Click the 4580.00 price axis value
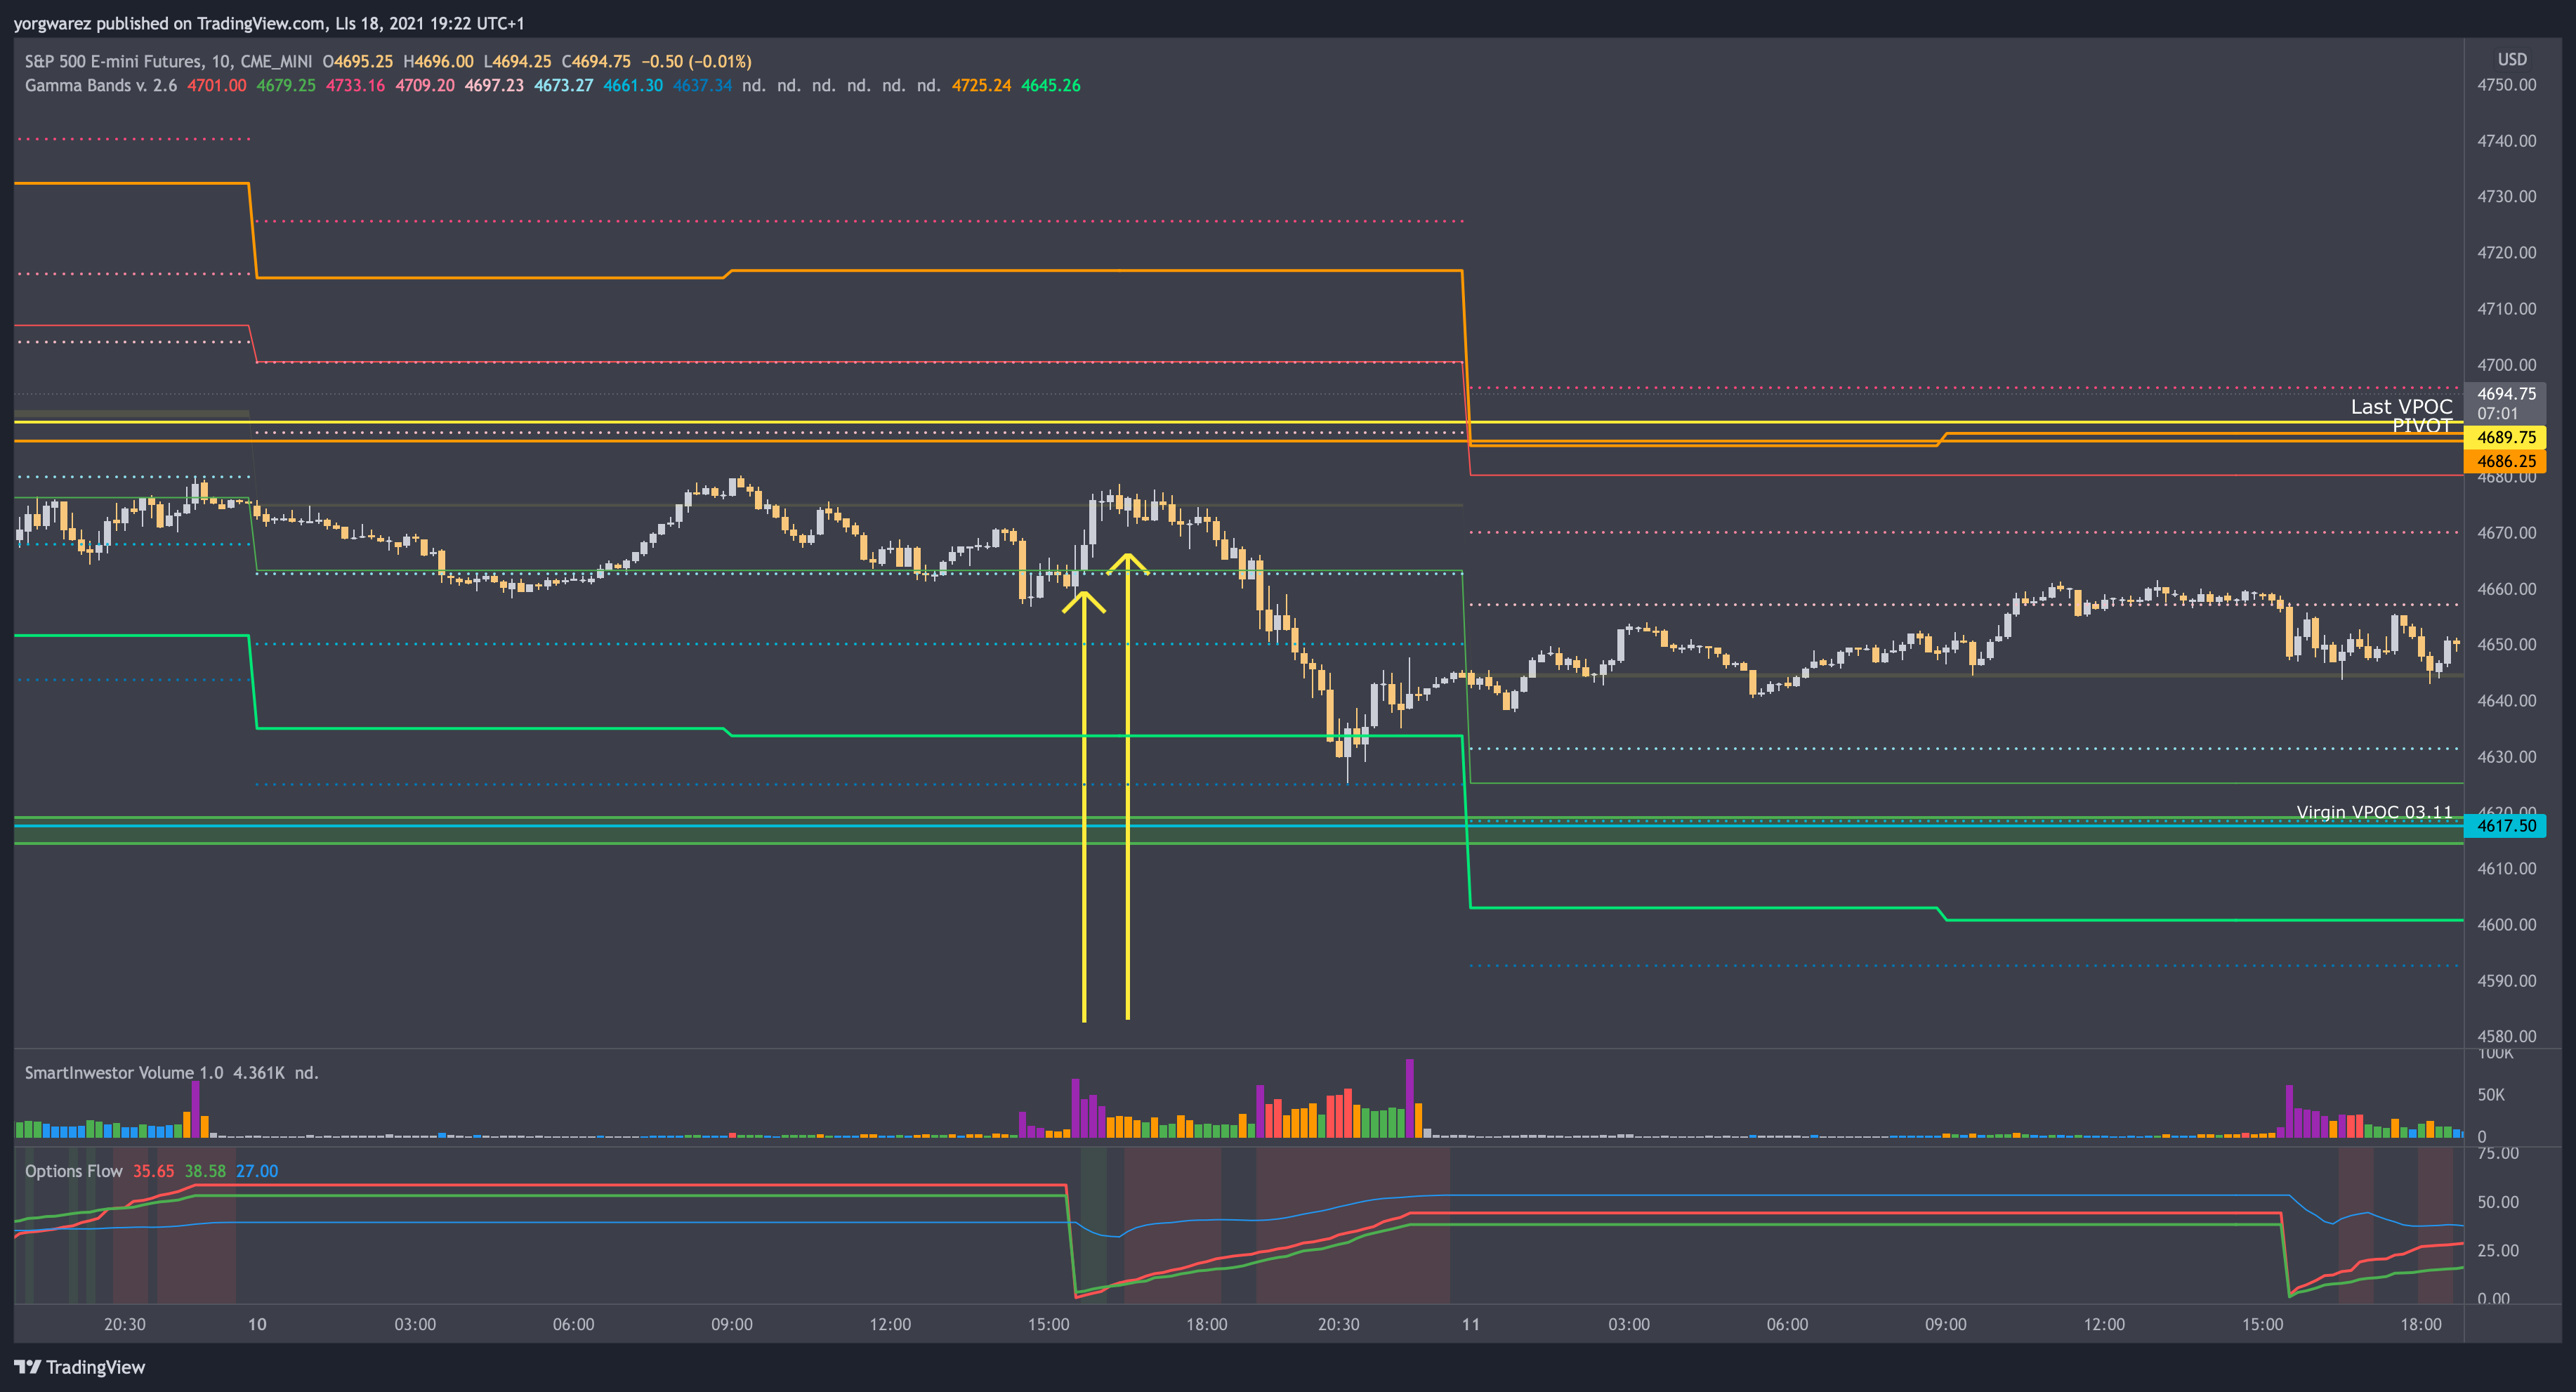Viewport: 2576px width, 1392px height. (x=2506, y=1036)
